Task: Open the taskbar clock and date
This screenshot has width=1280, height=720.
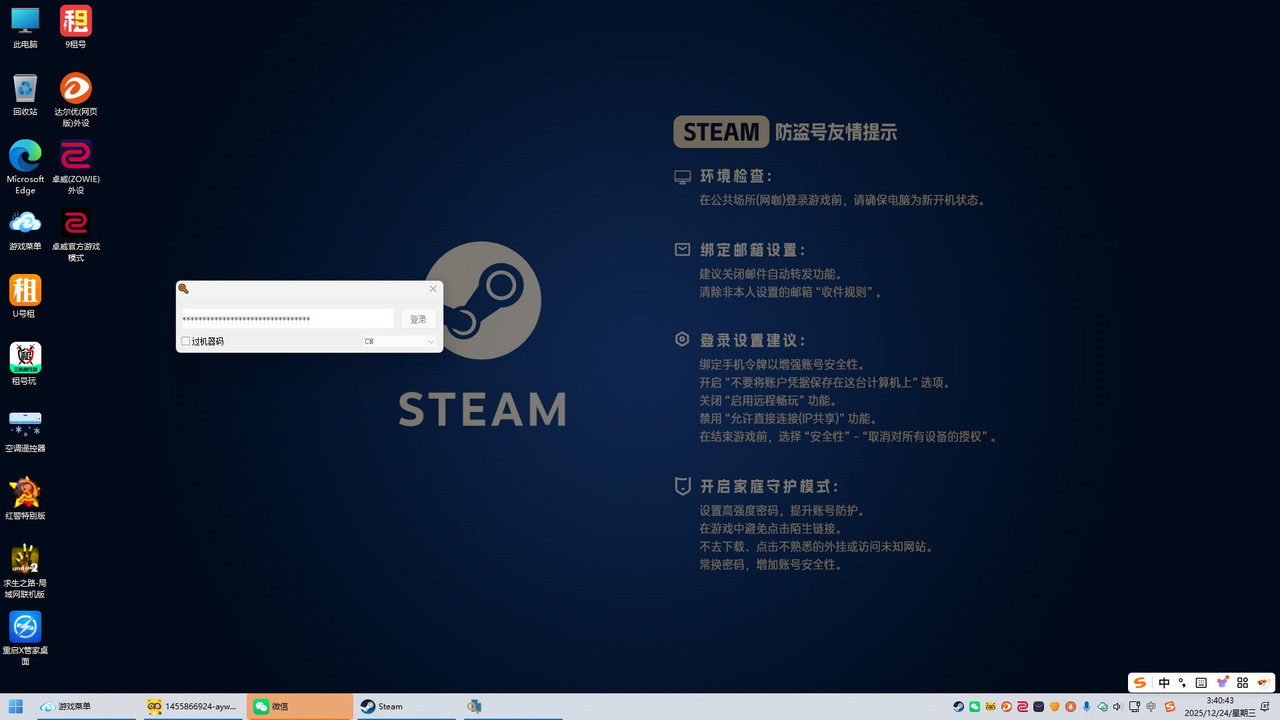Action: (x=1220, y=706)
